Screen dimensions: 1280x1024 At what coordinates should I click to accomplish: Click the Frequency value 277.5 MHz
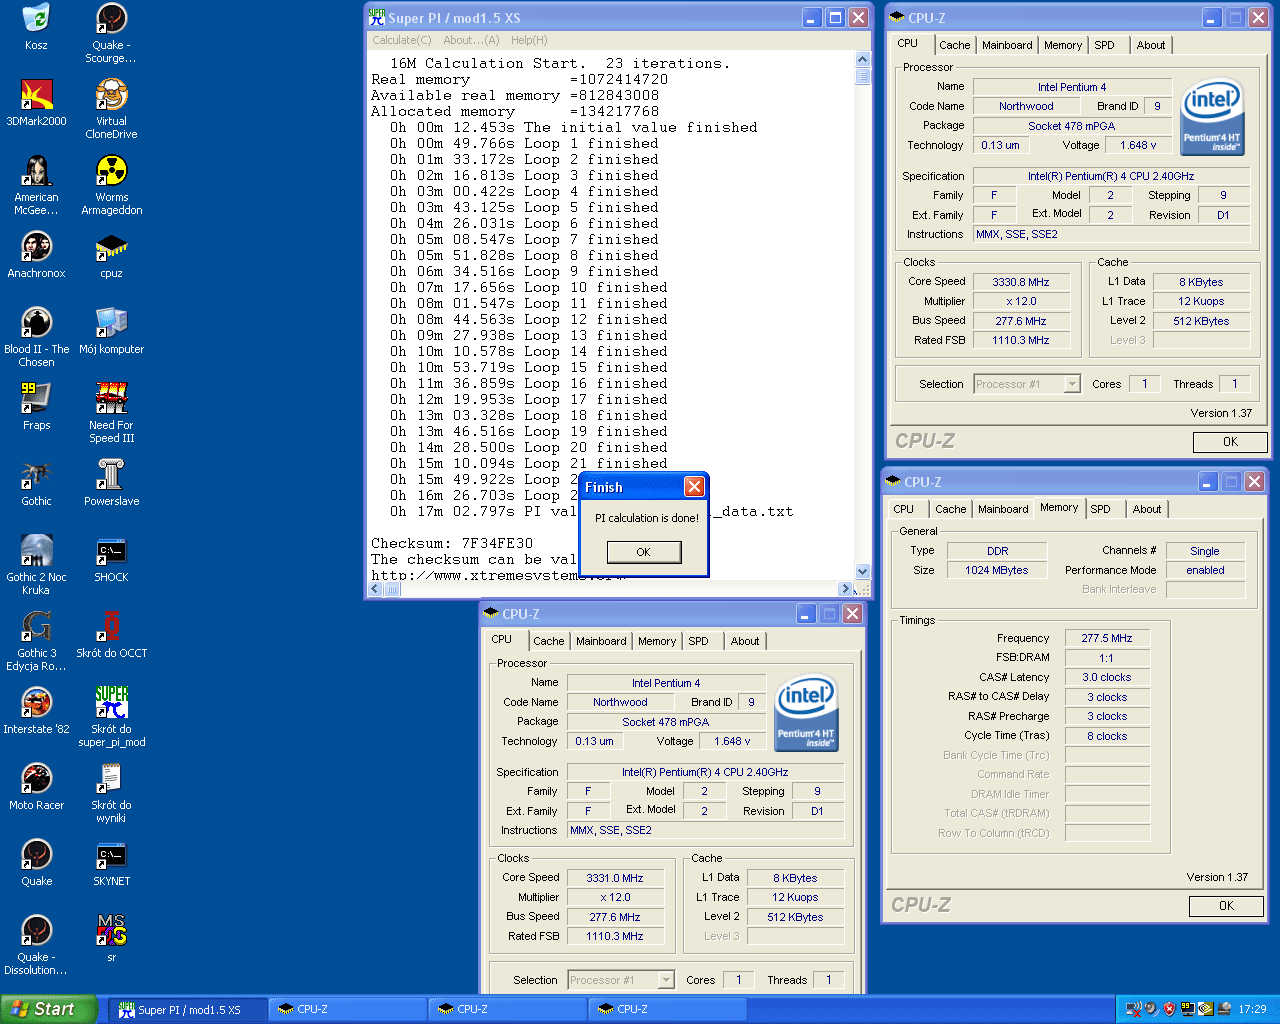(x=1107, y=638)
